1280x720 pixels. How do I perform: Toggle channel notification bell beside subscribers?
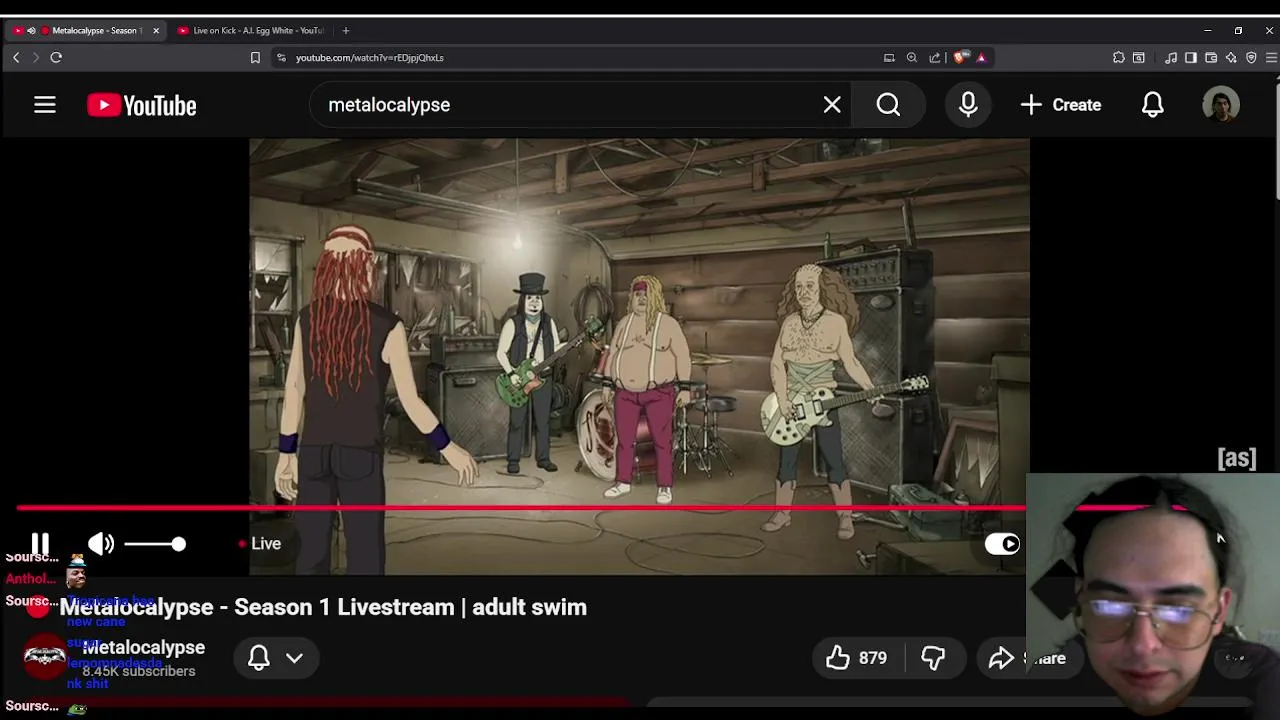(x=259, y=658)
